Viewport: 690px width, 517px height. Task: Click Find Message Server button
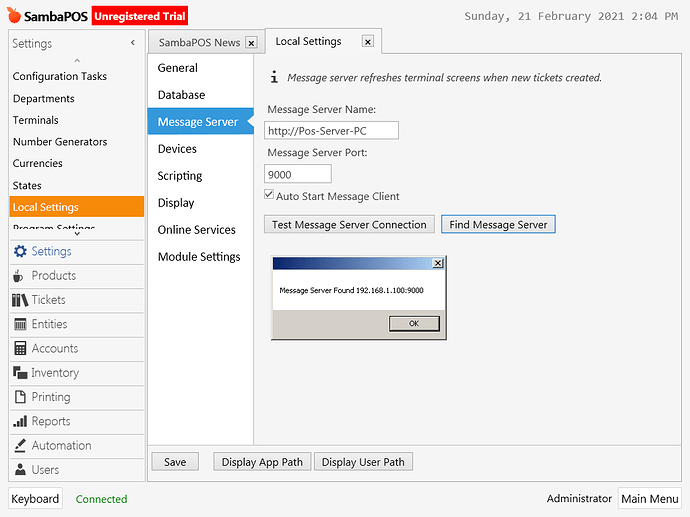498,224
